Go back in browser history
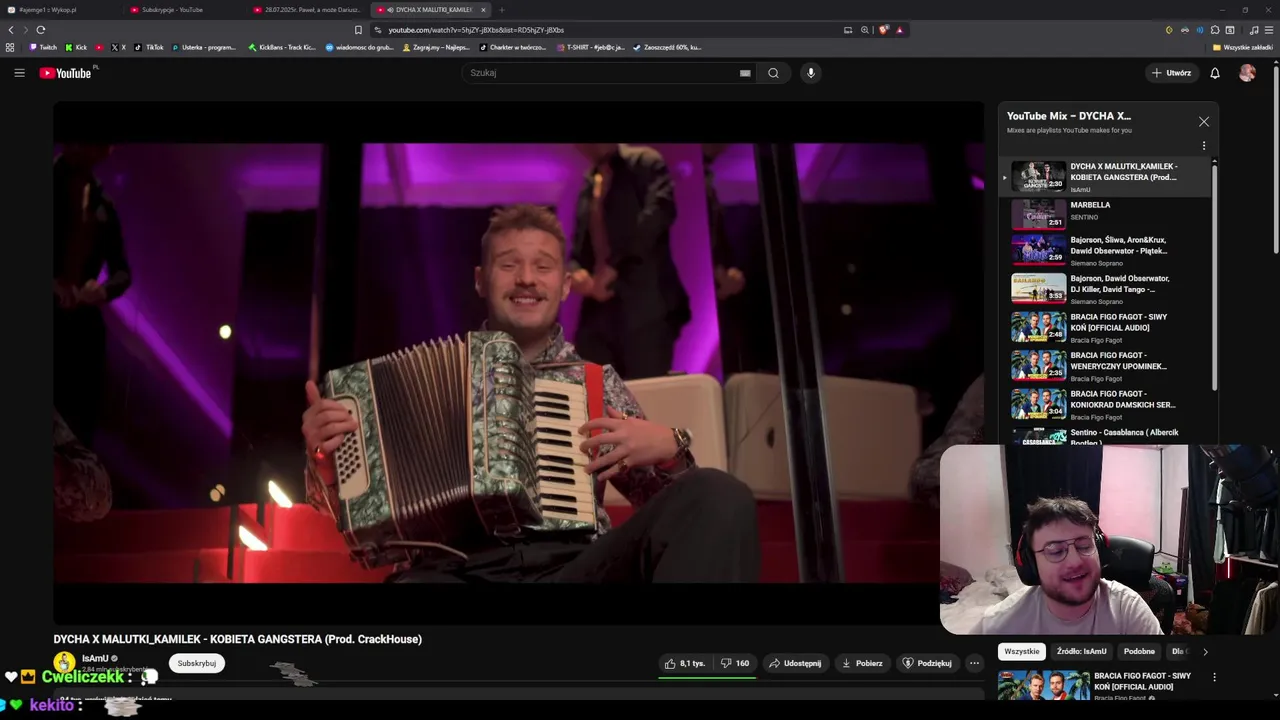Screen dimensions: 1280x720 pos(11,30)
